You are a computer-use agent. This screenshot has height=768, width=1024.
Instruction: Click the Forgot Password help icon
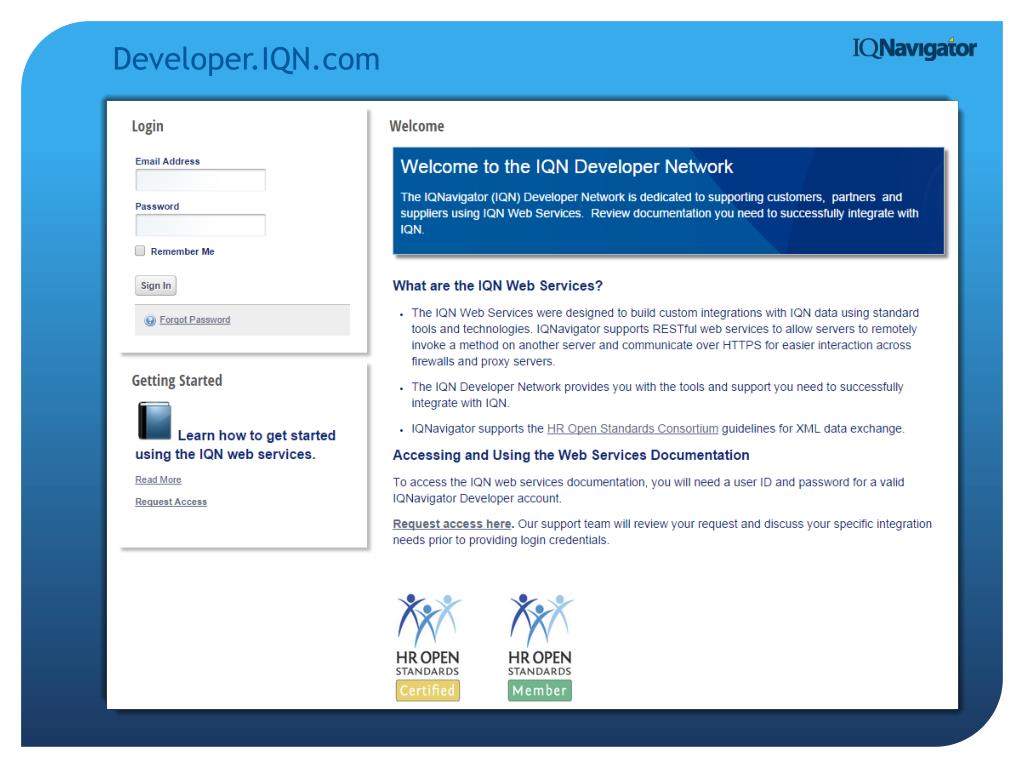pos(150,320)
